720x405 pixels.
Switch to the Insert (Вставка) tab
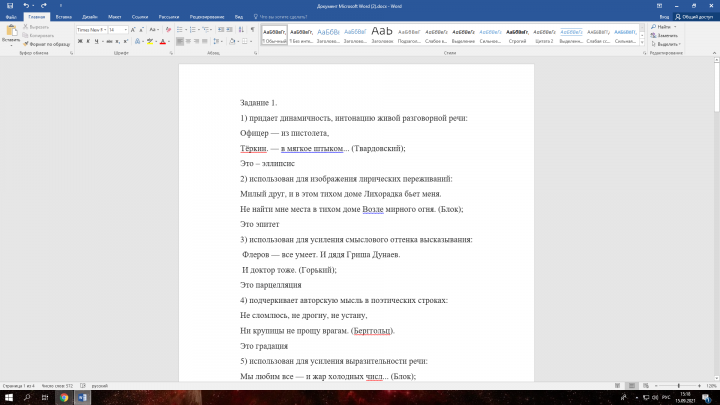pos(63,17)
